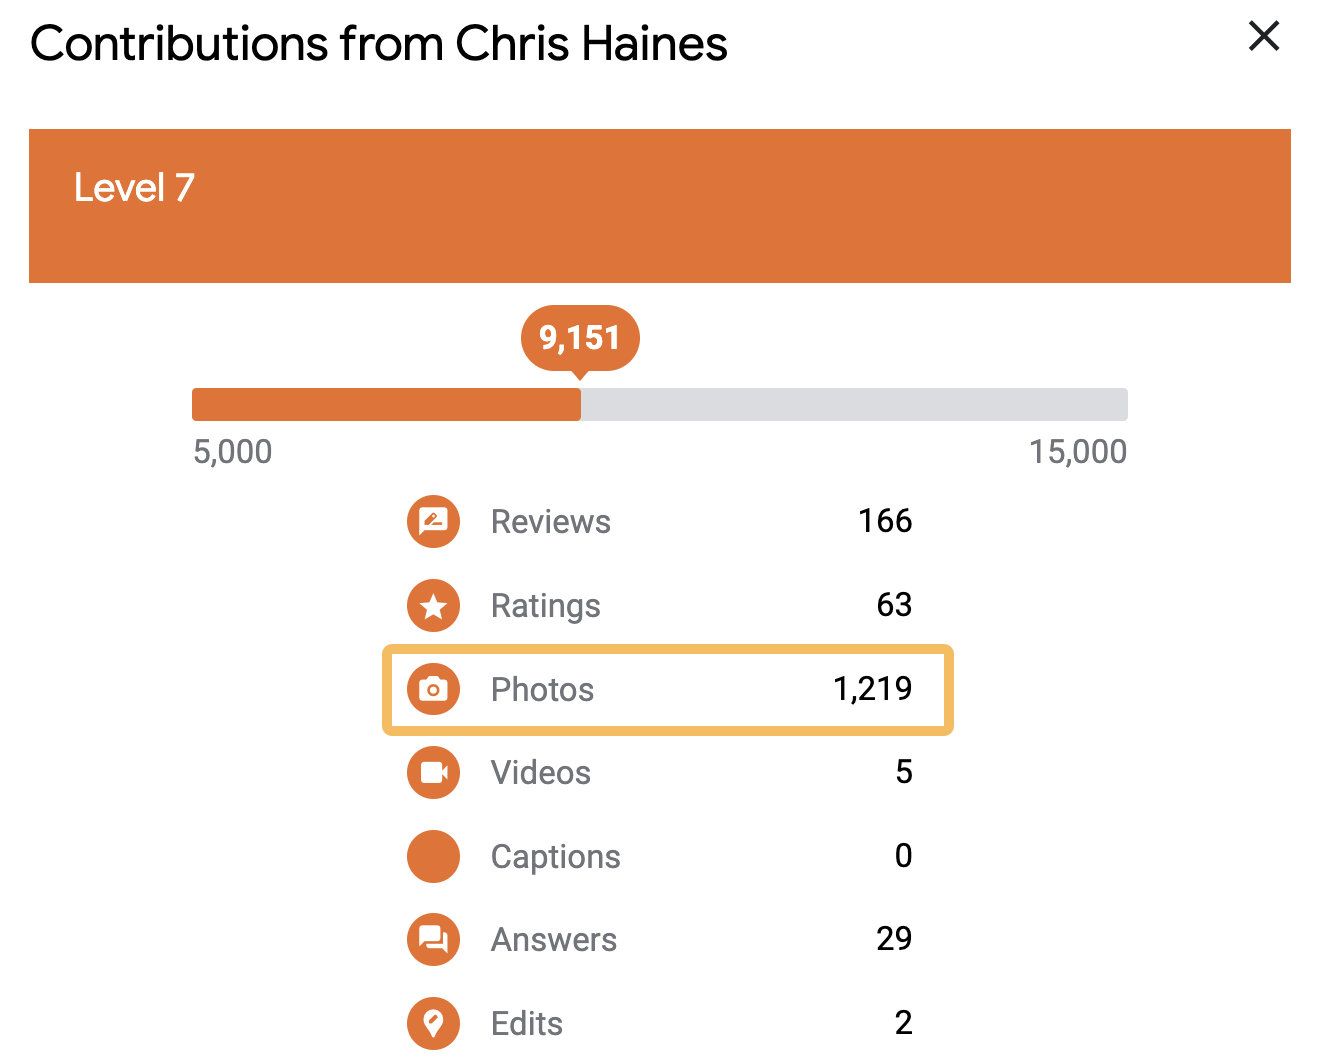The width and height of the screenshot is (1320, 1056).
Task: Open the Reviews label
Action: (x=550, y=522)
